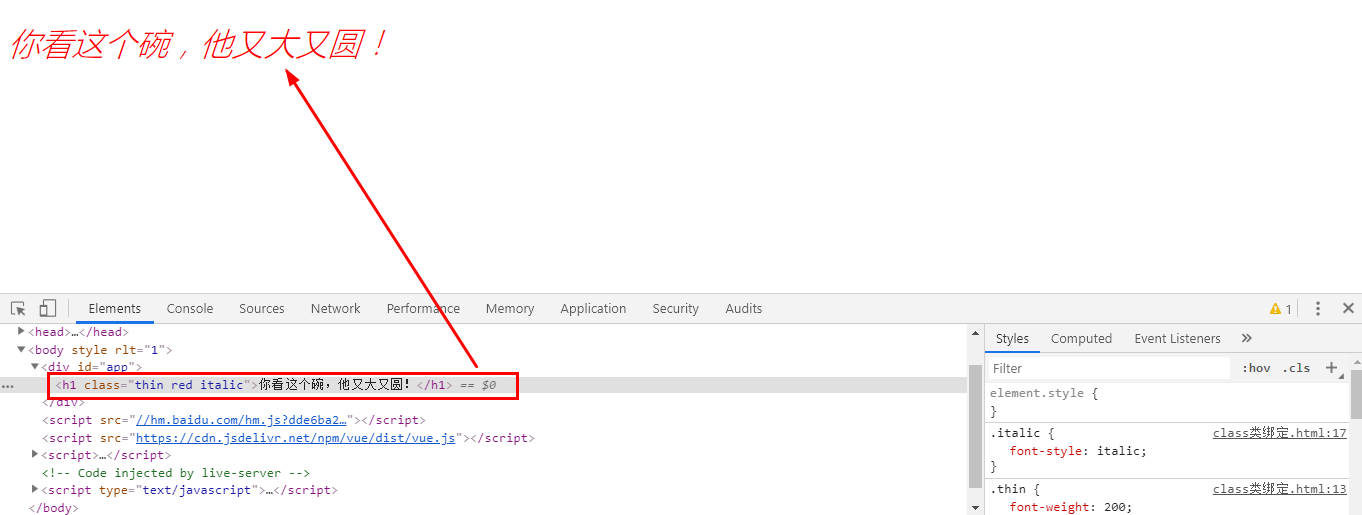Open the cdn.jsdelivr.net vue.js link
The height and width of the screenshot is (515, 1362).
(x=296, y=438)
